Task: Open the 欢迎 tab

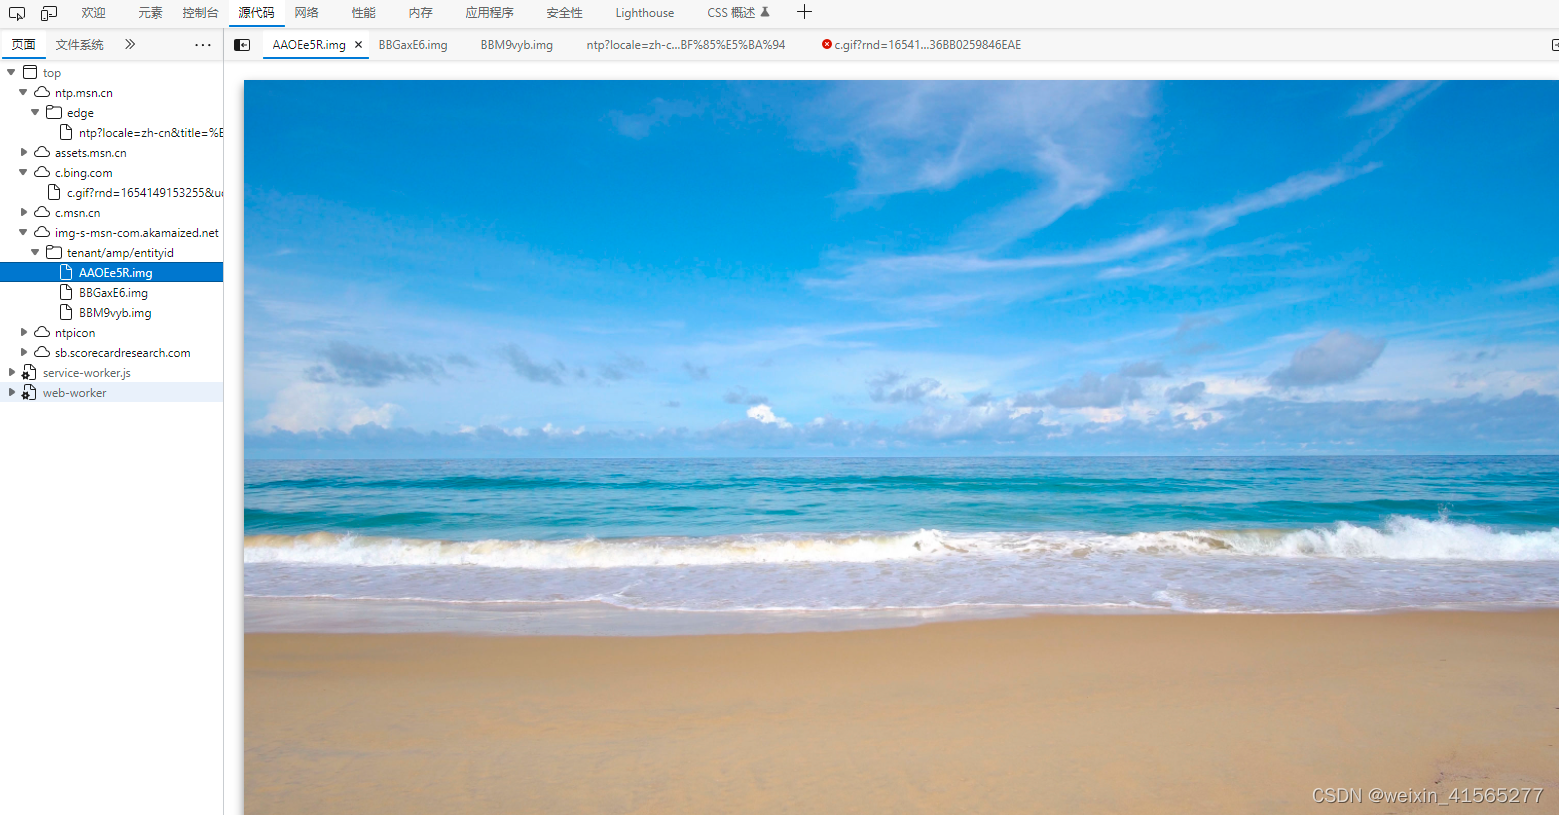Action: click(94, 13)
